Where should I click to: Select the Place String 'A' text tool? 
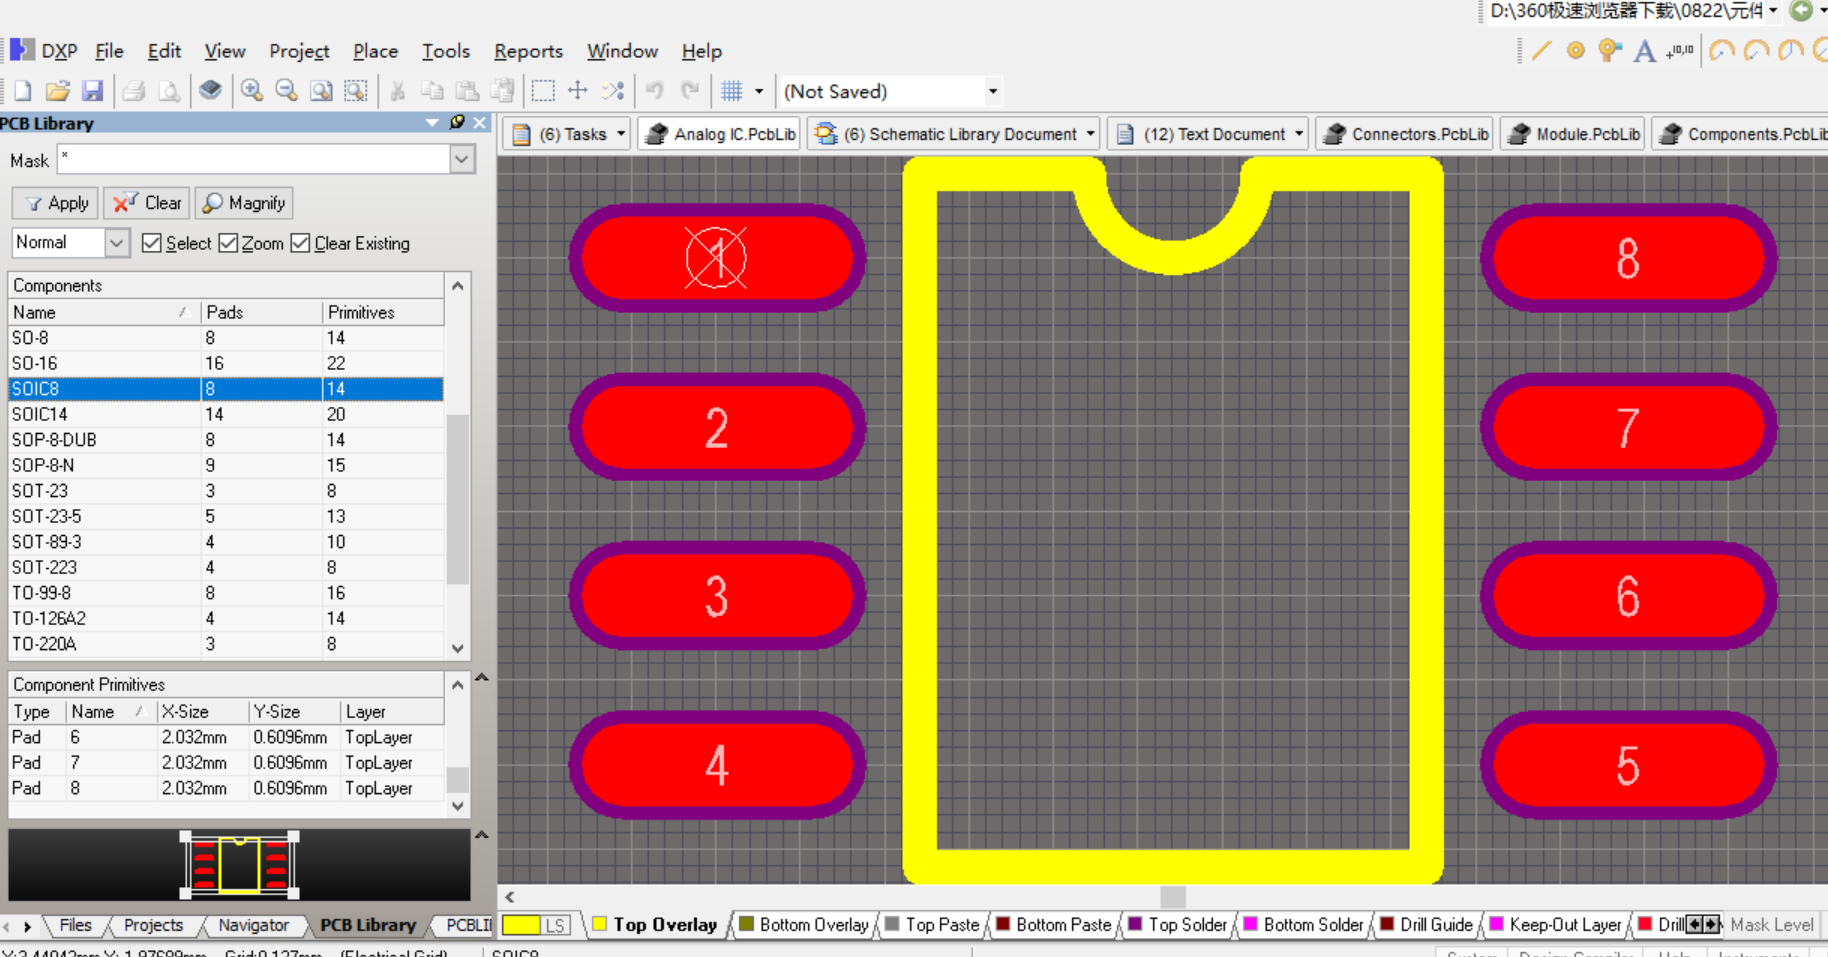coord(1644,50)
